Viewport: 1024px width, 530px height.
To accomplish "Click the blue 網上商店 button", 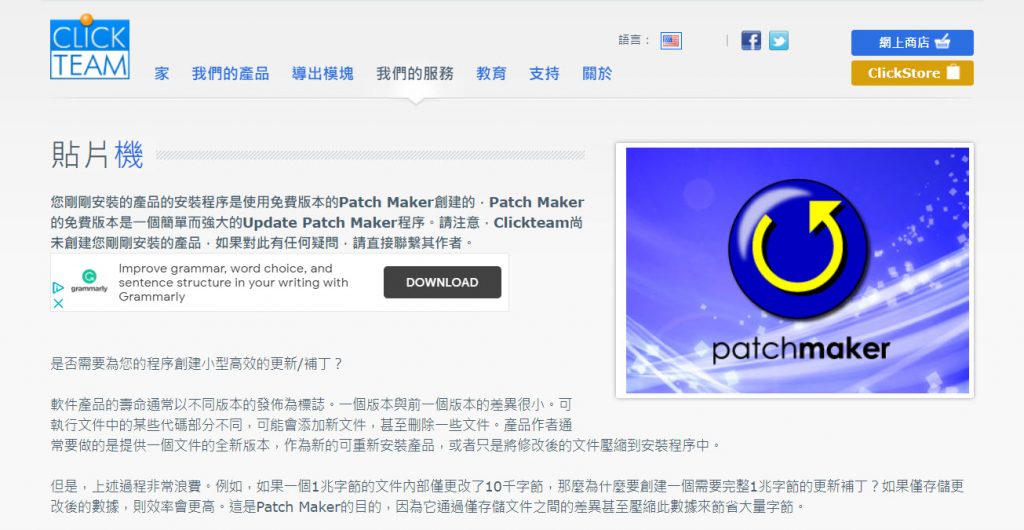I will [912, 42].
